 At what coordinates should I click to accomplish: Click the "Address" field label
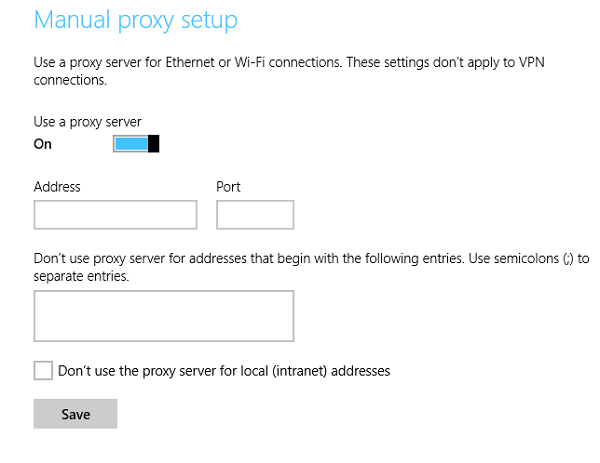(x=57, y=187)
